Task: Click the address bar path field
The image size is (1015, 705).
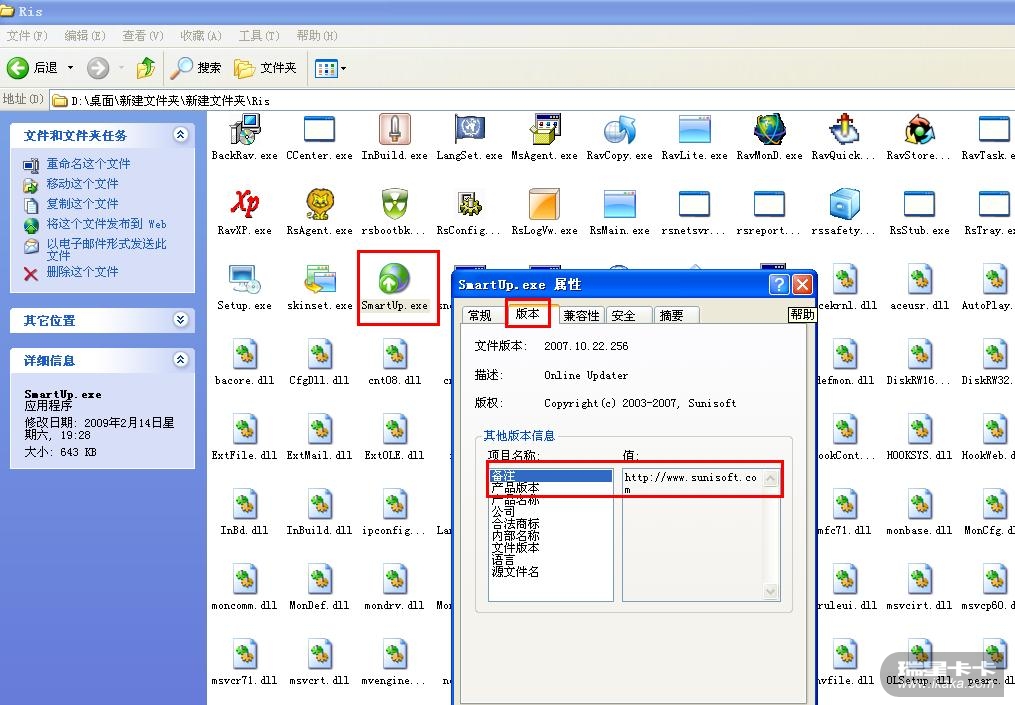Action: pyautogui.click(x=531, y=100)
